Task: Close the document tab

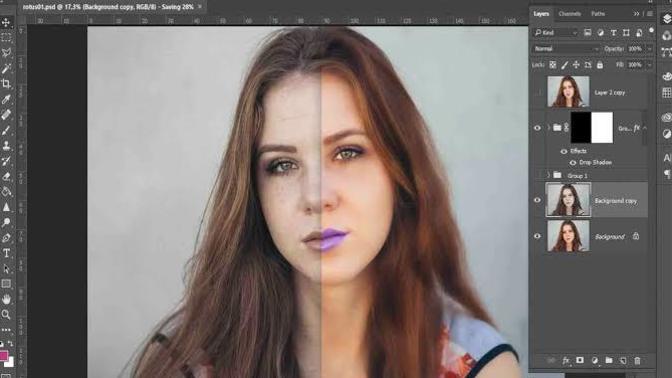Action: [200, 6]
